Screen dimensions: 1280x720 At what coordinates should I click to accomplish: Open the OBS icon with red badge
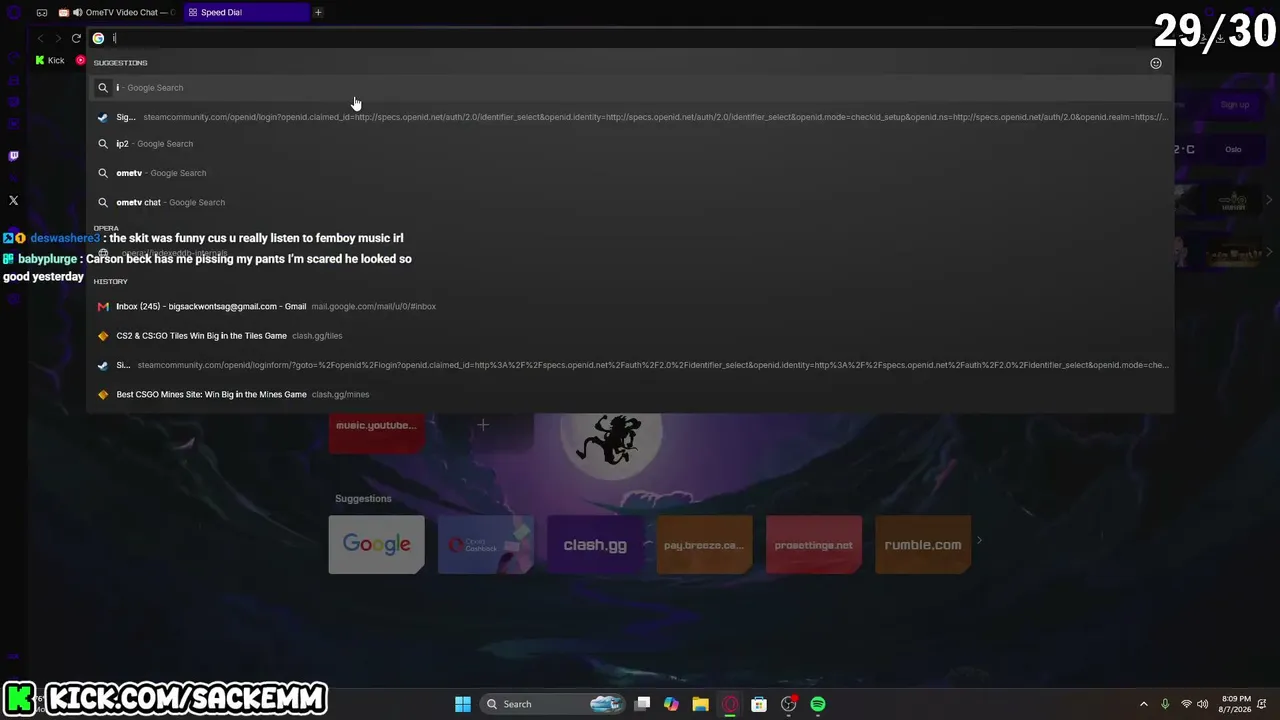(789, 704)
